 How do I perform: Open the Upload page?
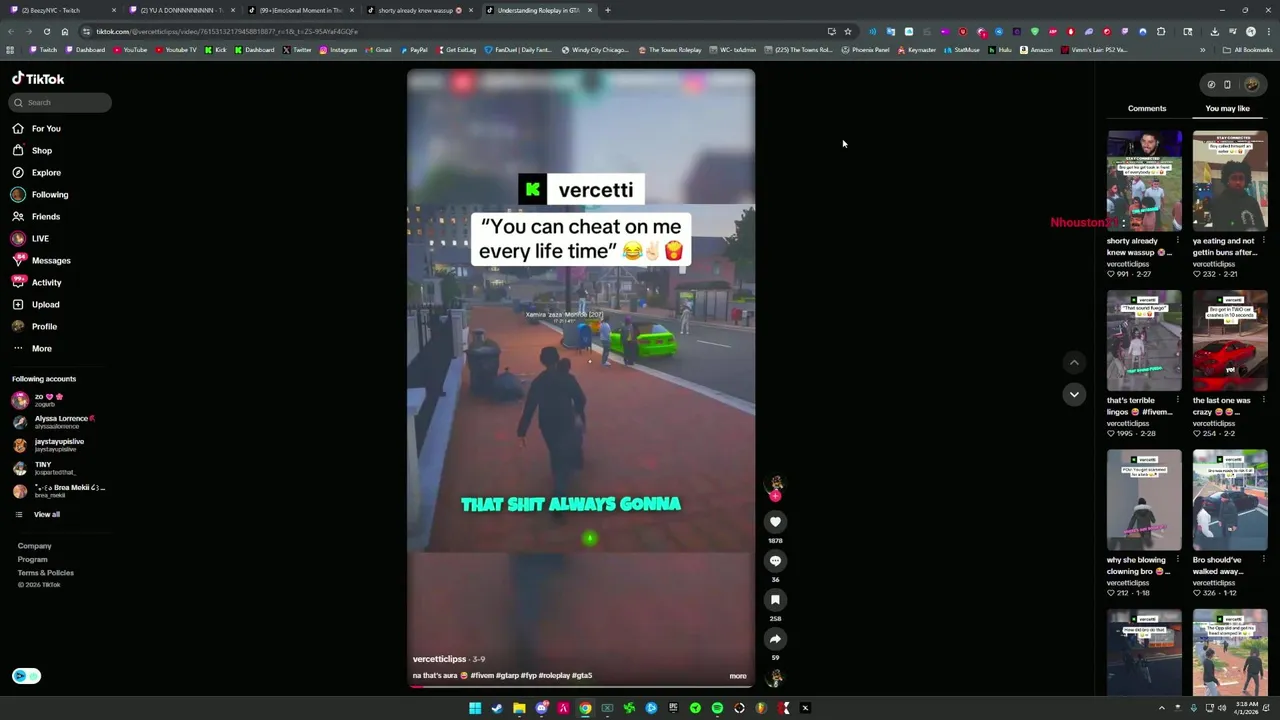point(37,305)
